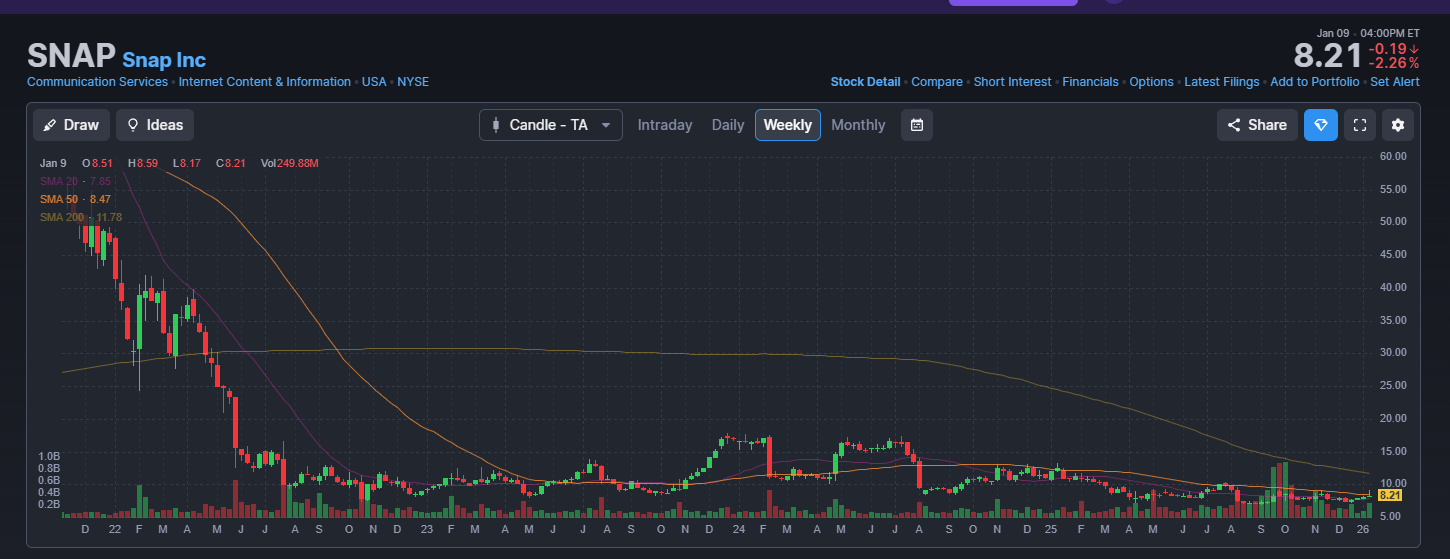This screenshot has height=559, width=1450.
Task: Click the 1.0B volume axis label
Action: click(50, 456)
